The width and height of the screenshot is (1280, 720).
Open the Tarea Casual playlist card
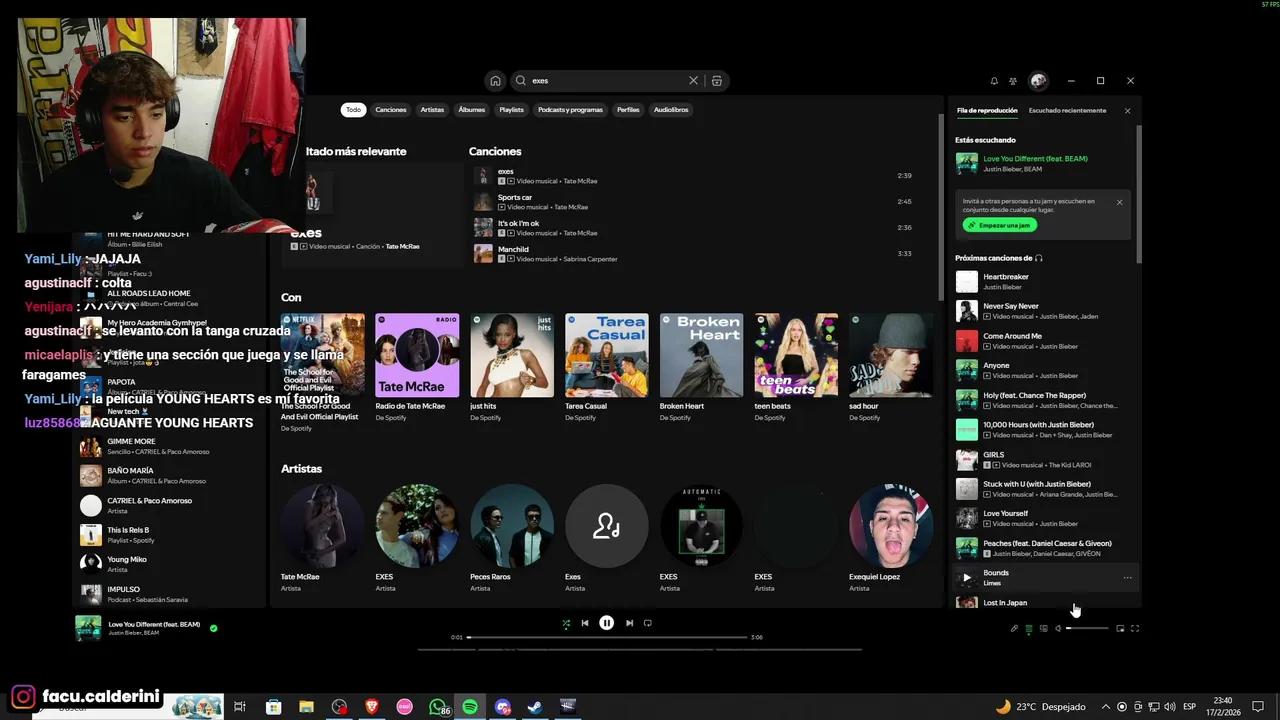click(x=606, y=369)
